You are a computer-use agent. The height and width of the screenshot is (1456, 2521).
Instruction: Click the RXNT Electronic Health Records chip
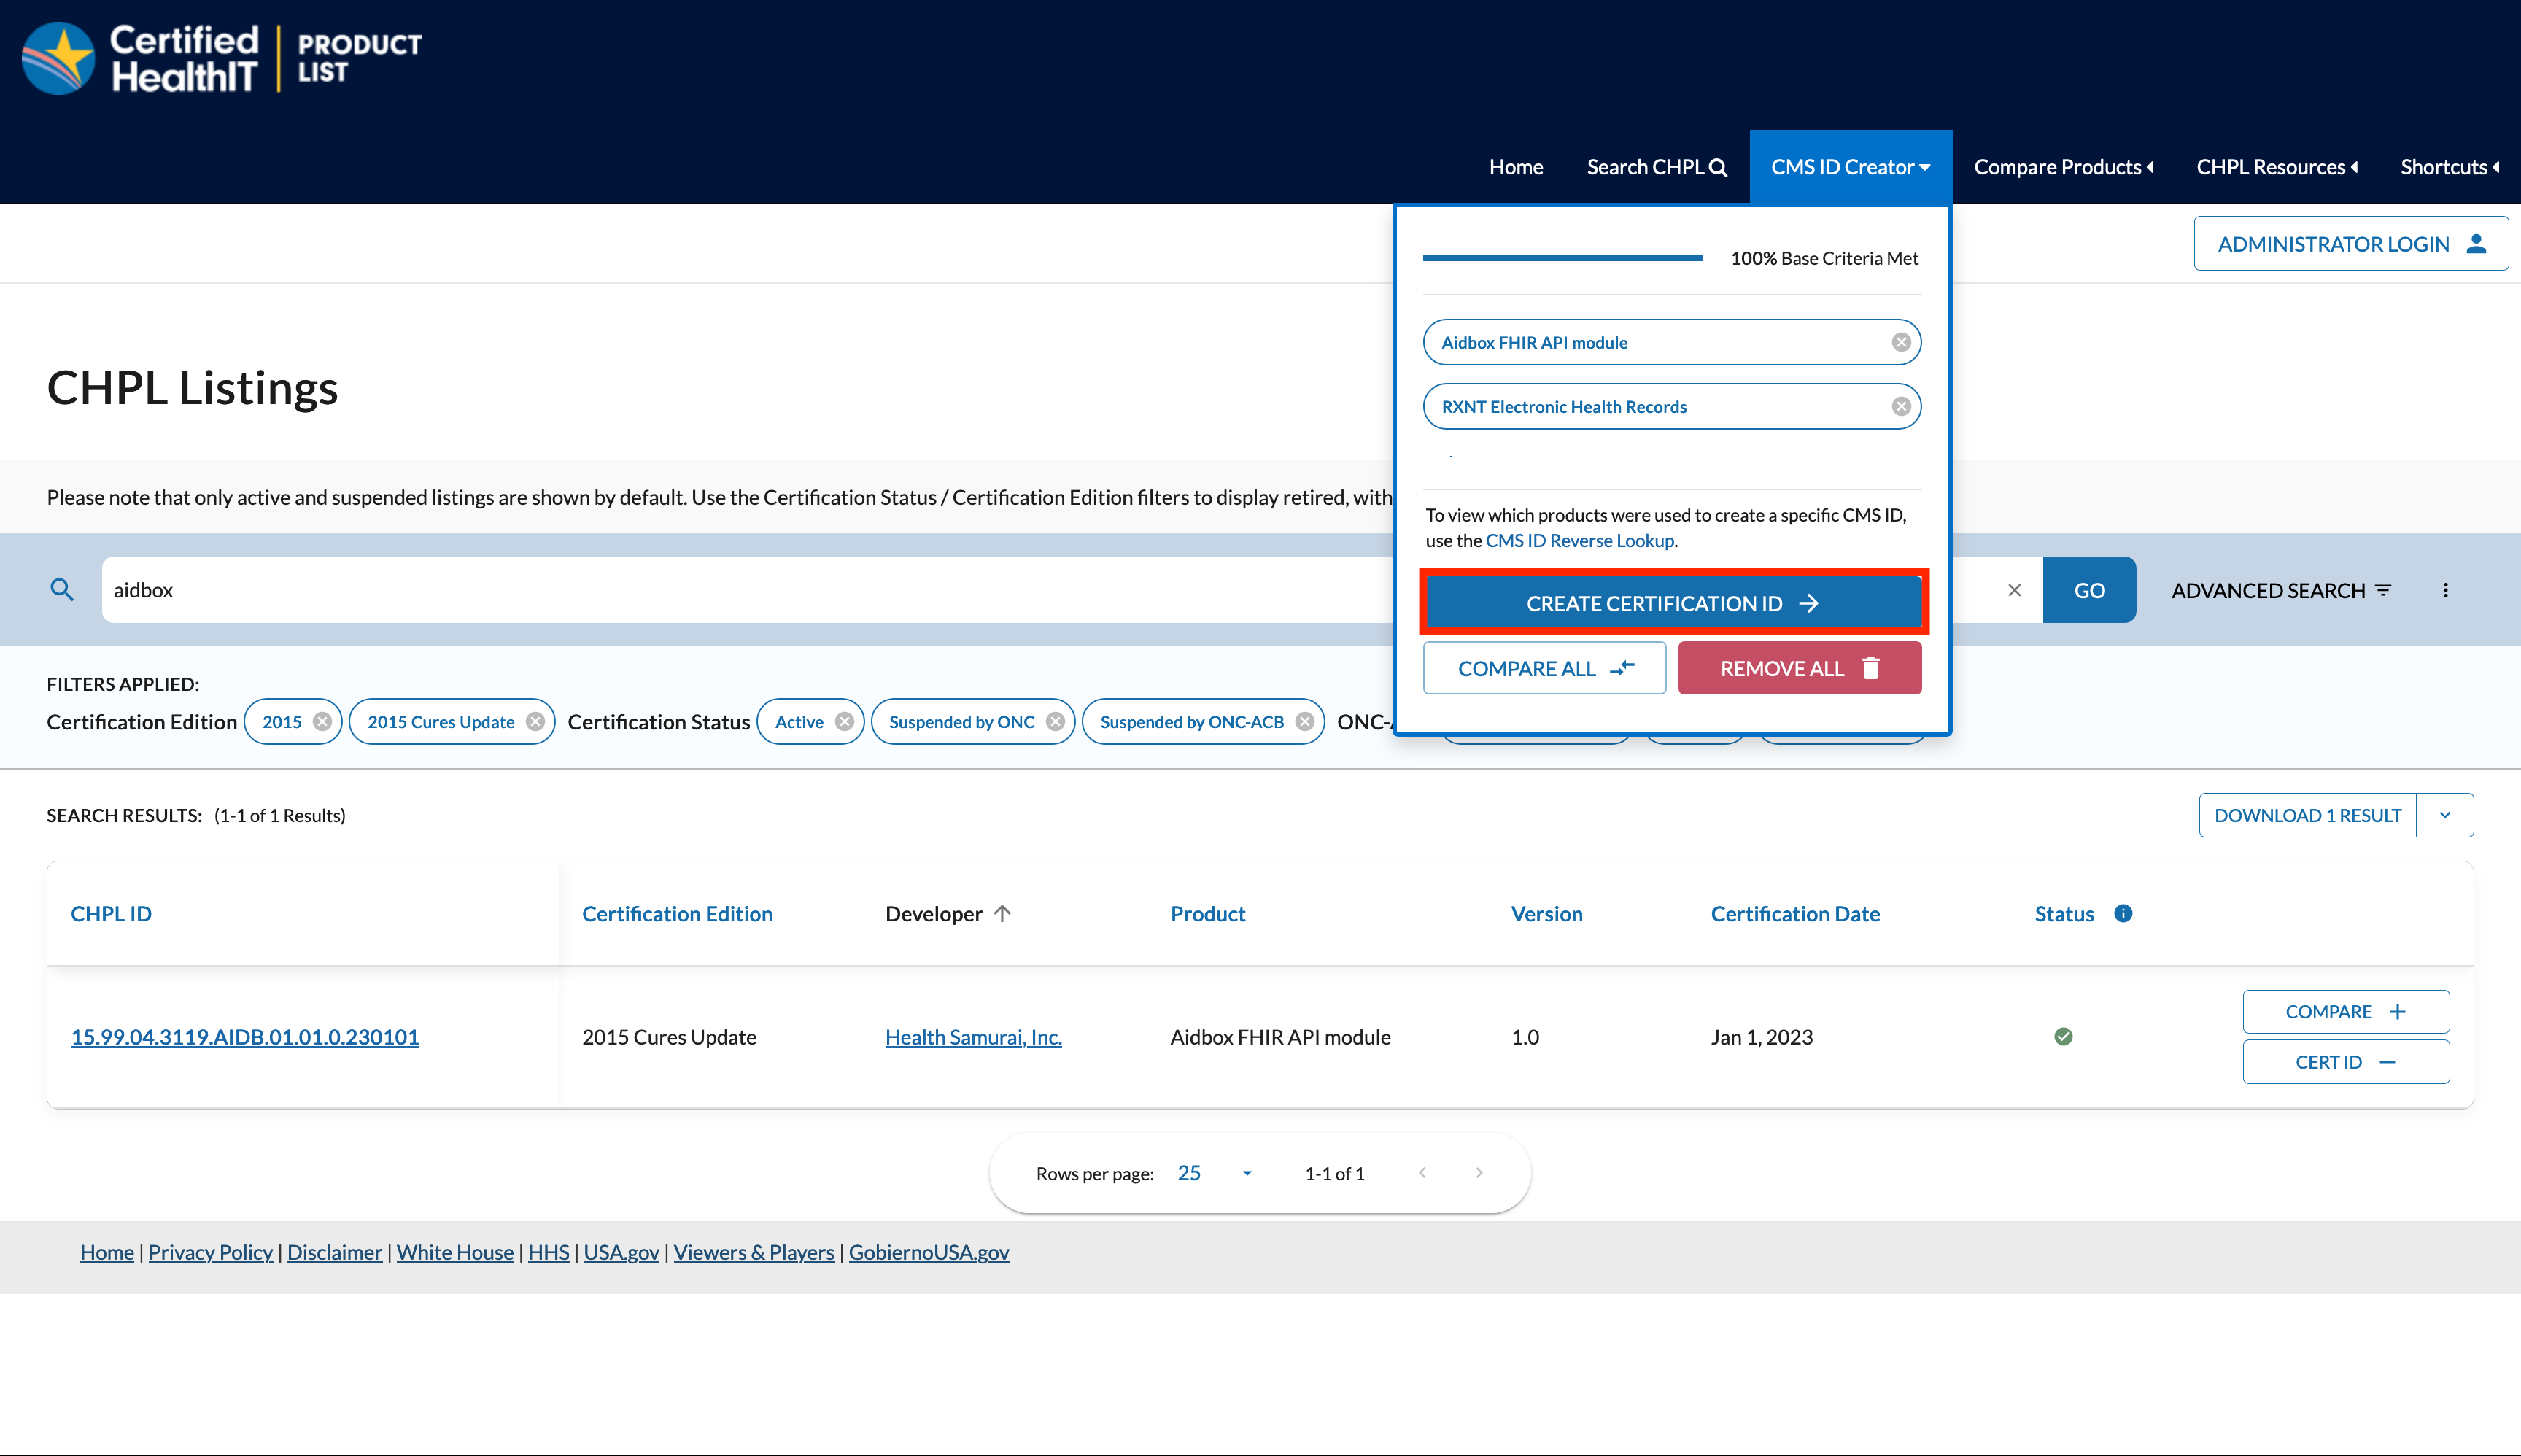1672,406
